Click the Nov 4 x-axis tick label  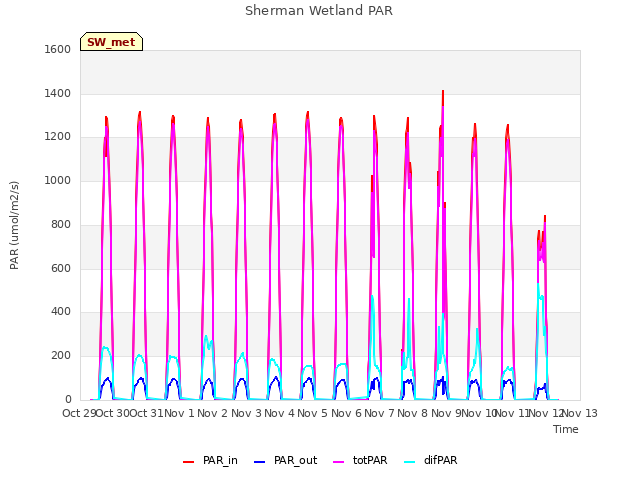[279, 413]
